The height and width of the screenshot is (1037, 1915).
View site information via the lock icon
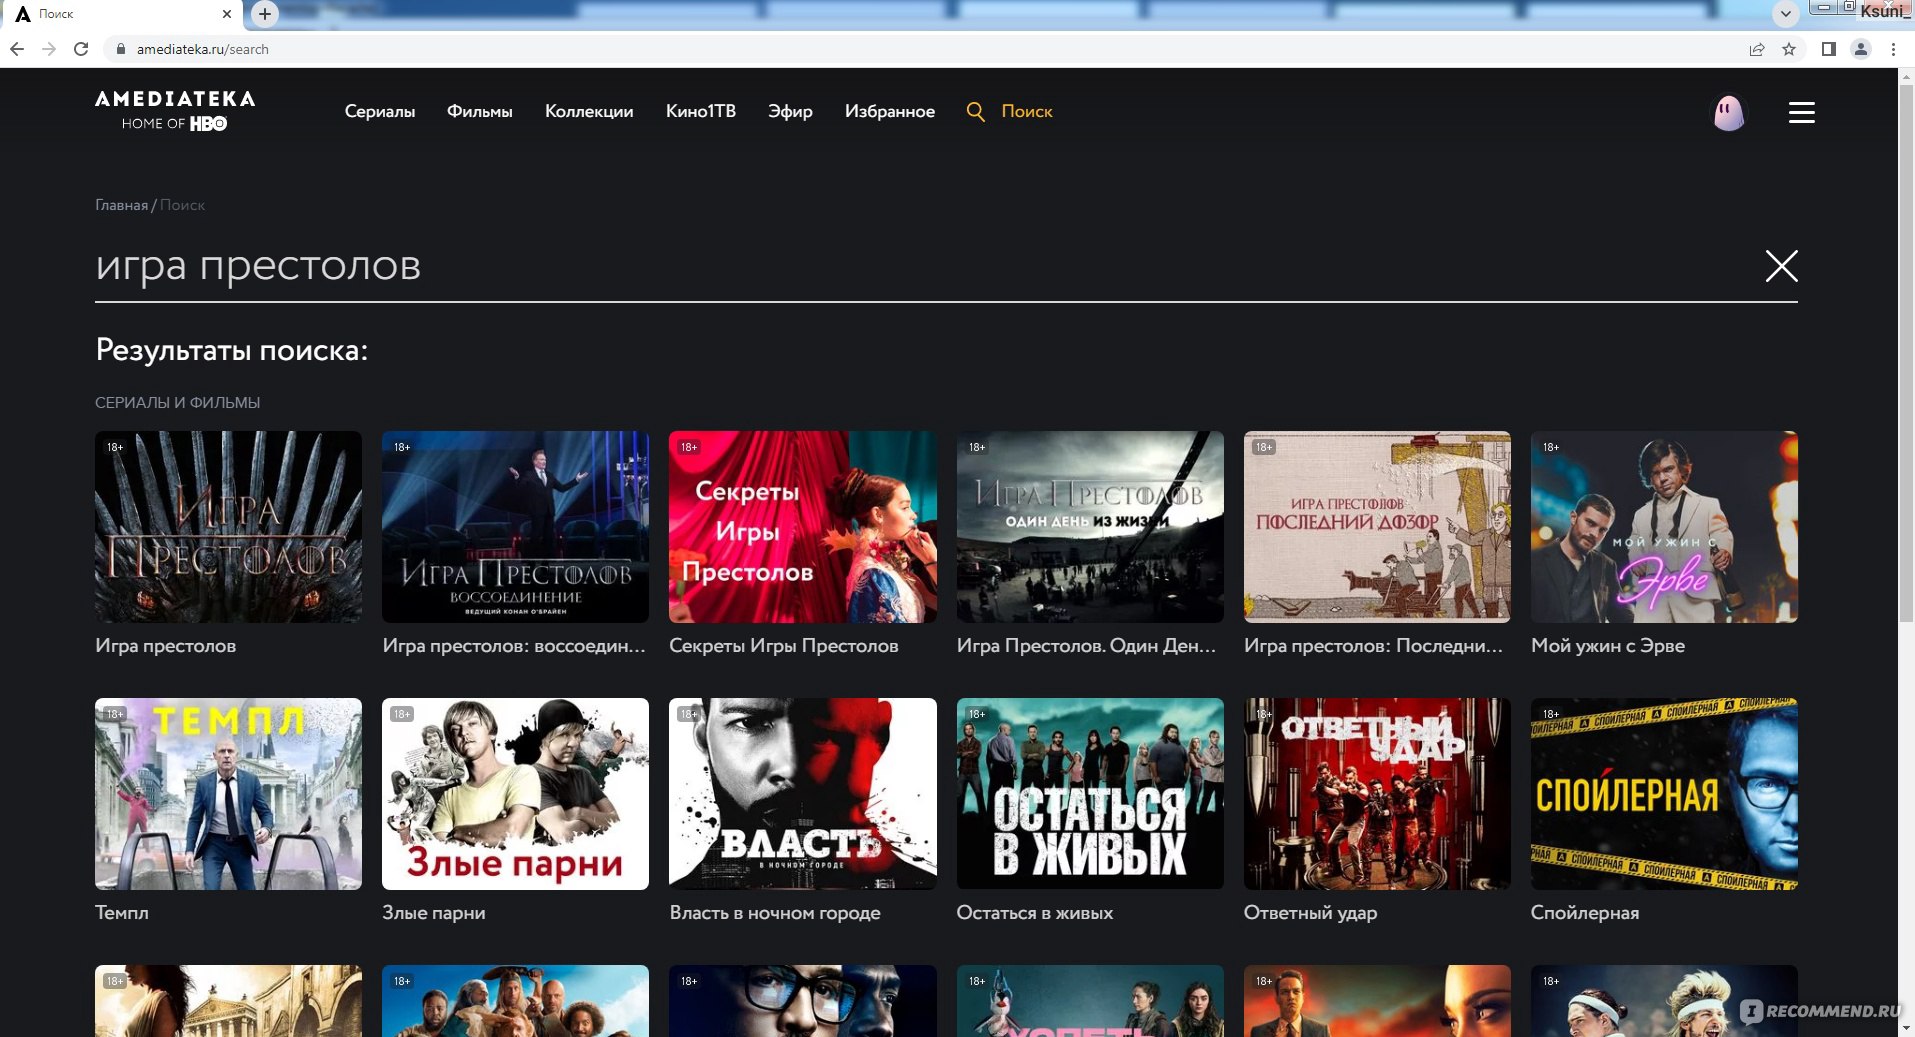(121, 49)
